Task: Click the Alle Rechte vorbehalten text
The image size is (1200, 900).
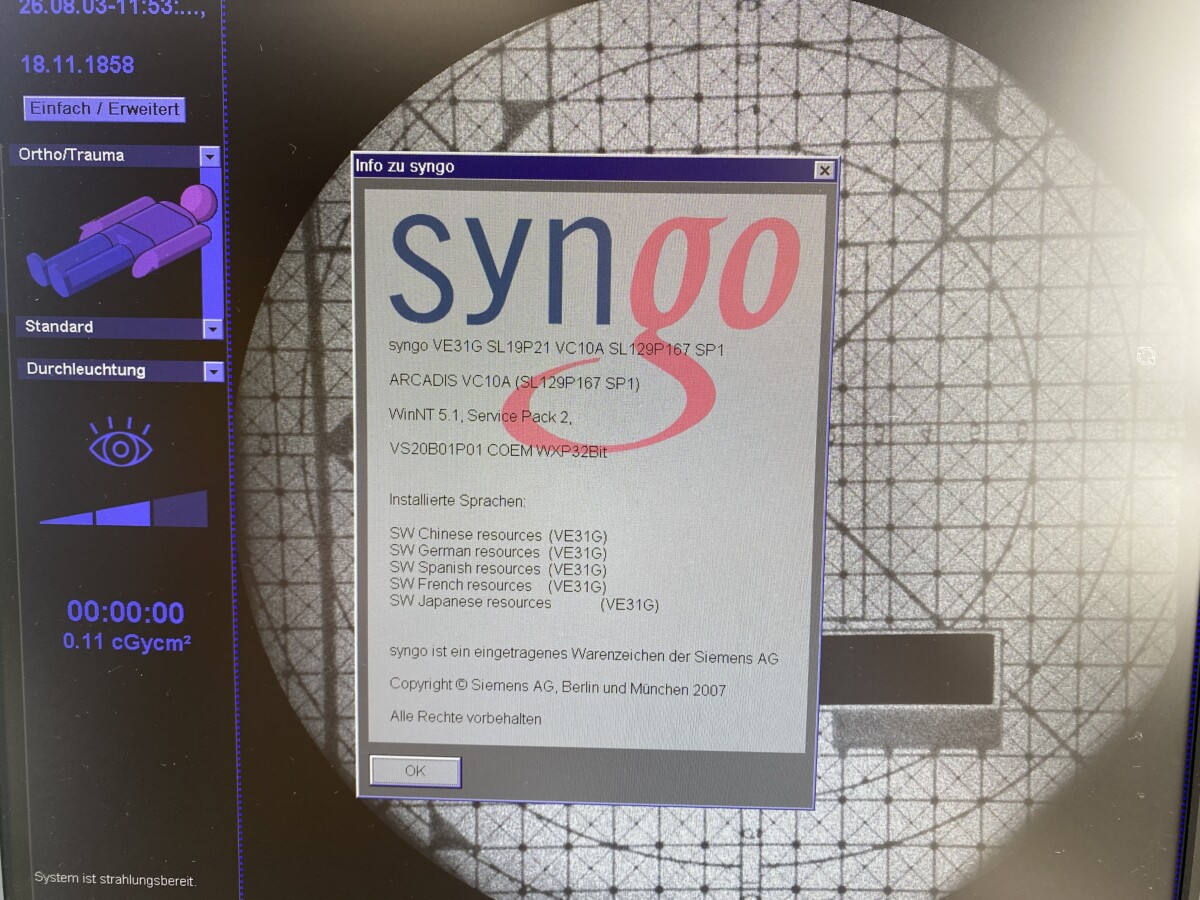Action: coord(466,718)
